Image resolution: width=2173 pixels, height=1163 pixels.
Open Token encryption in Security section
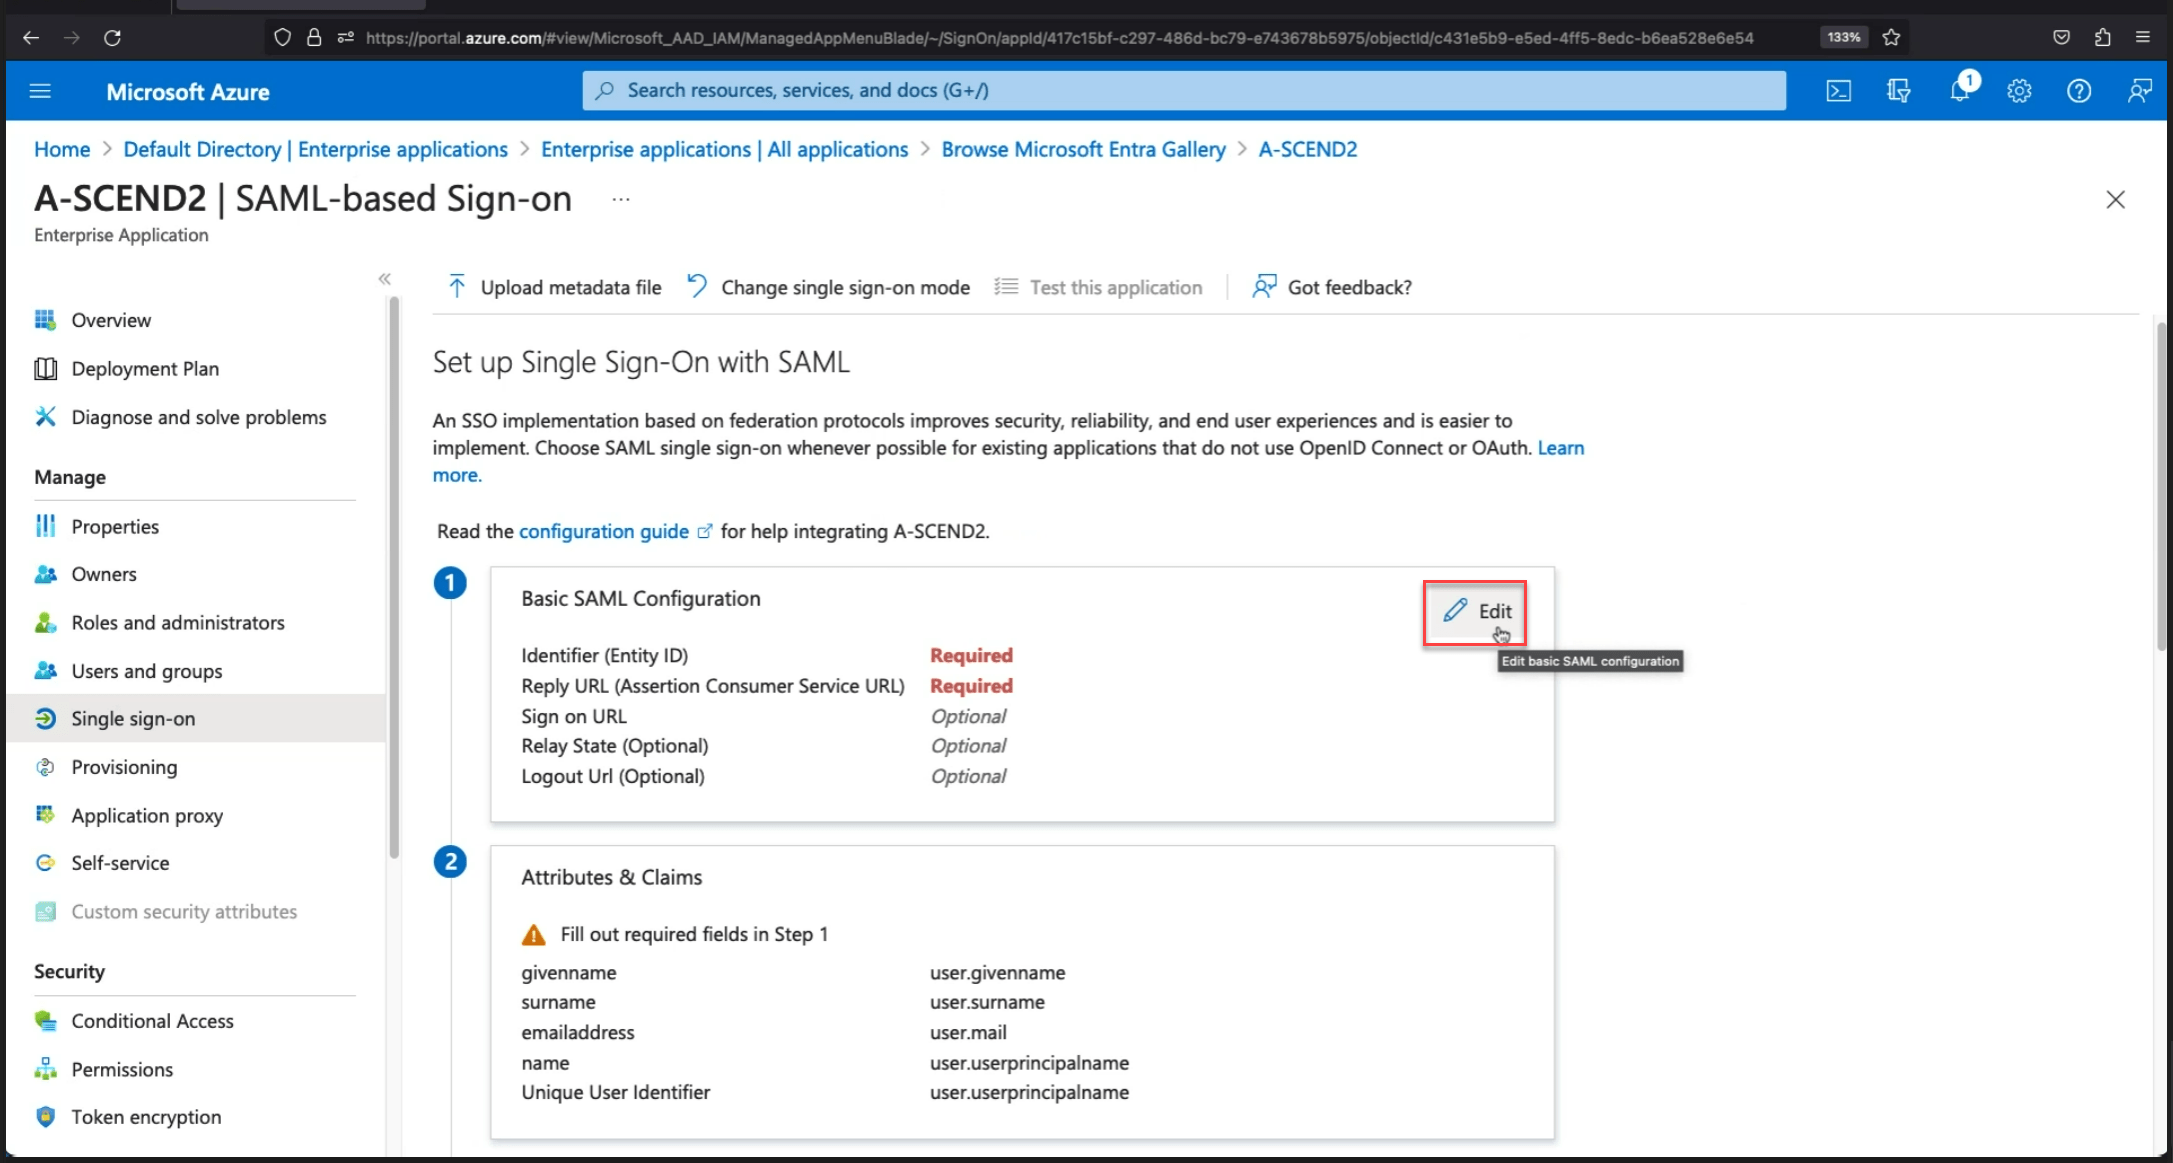[146, 1117]
